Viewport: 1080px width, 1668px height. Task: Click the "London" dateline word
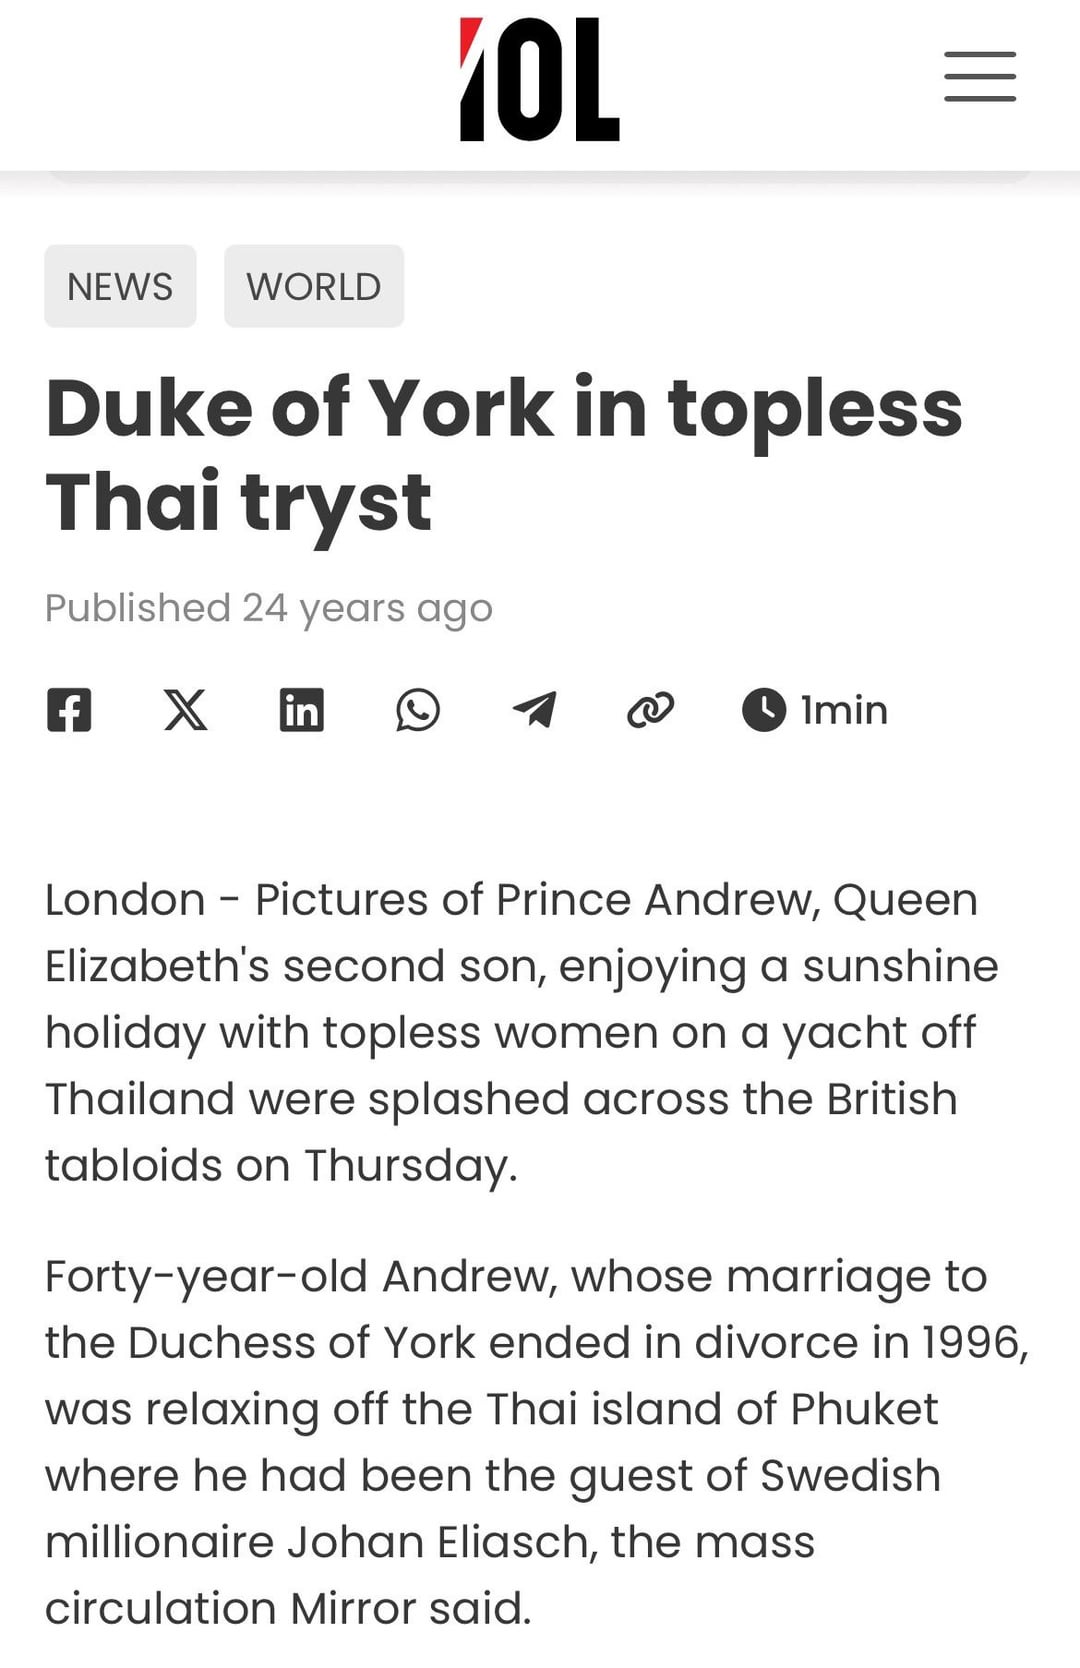point(125,900)
